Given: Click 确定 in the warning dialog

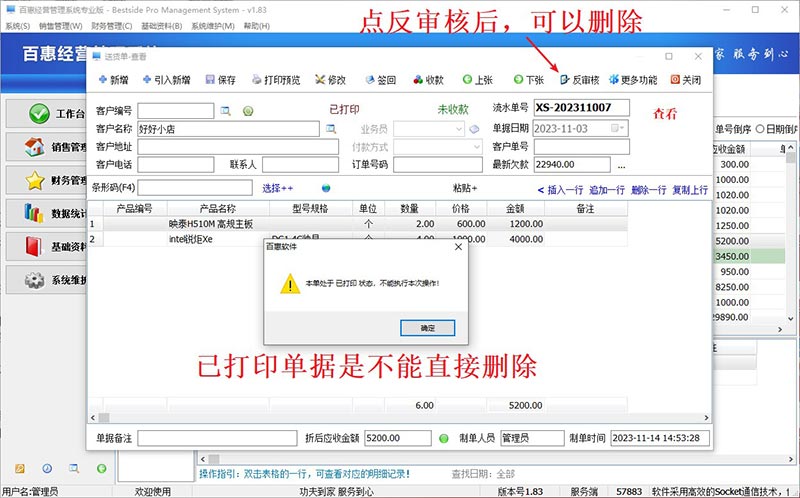Looking at the screenshot, I should point(428,328).
